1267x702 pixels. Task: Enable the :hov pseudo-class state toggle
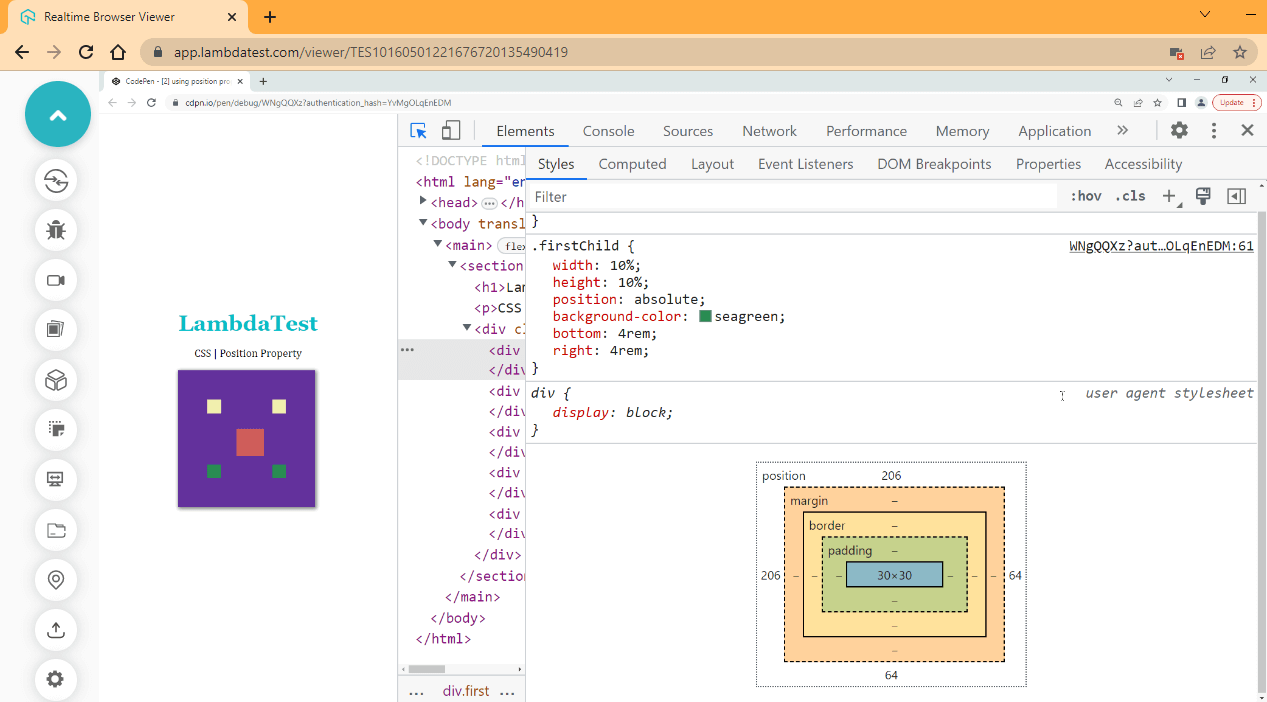(1085, 196)
